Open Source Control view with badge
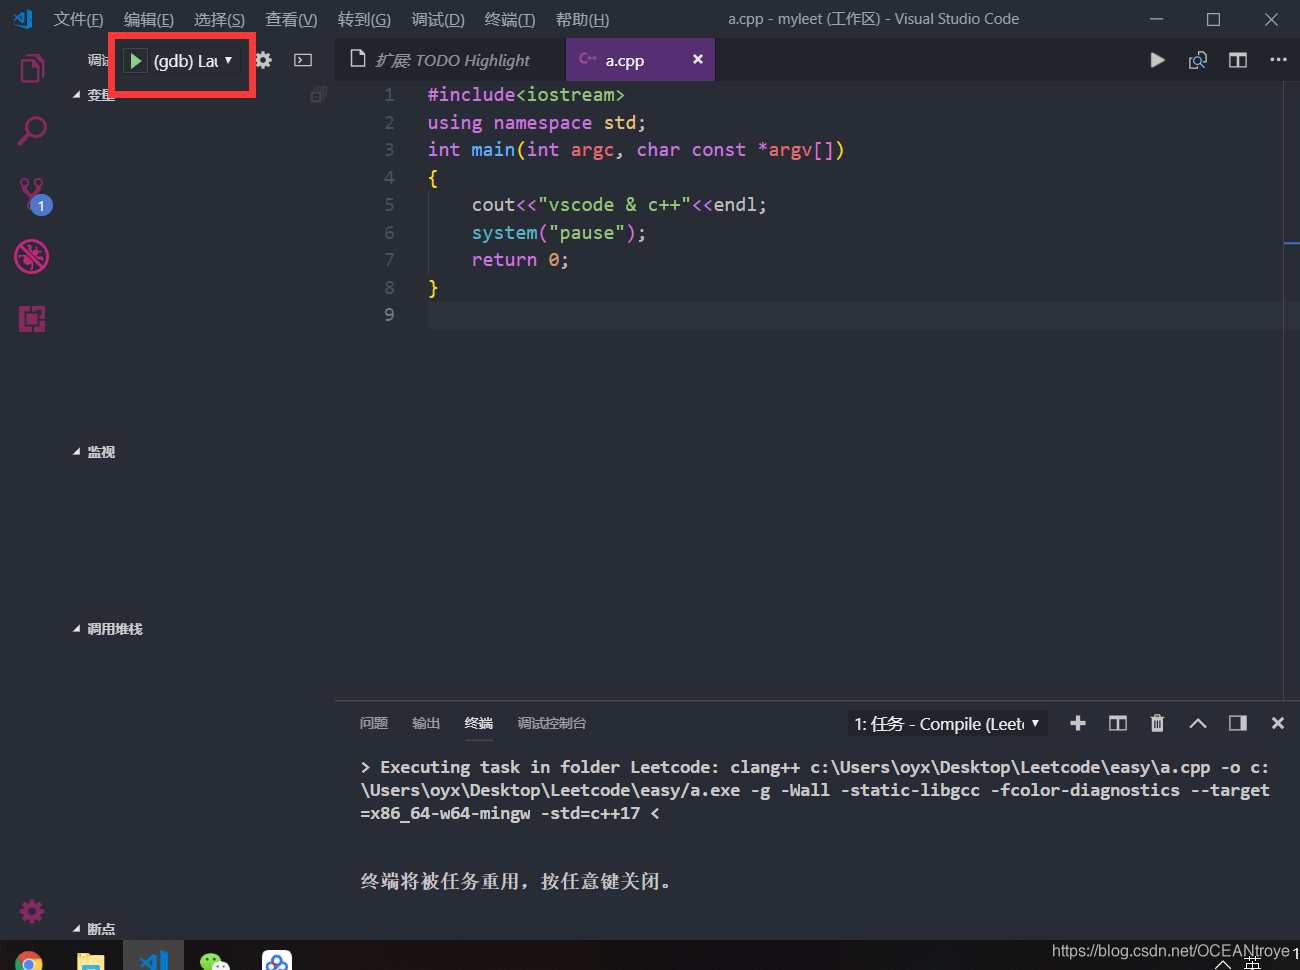This screenshot has height=970, width=1300. coord(34,195)
